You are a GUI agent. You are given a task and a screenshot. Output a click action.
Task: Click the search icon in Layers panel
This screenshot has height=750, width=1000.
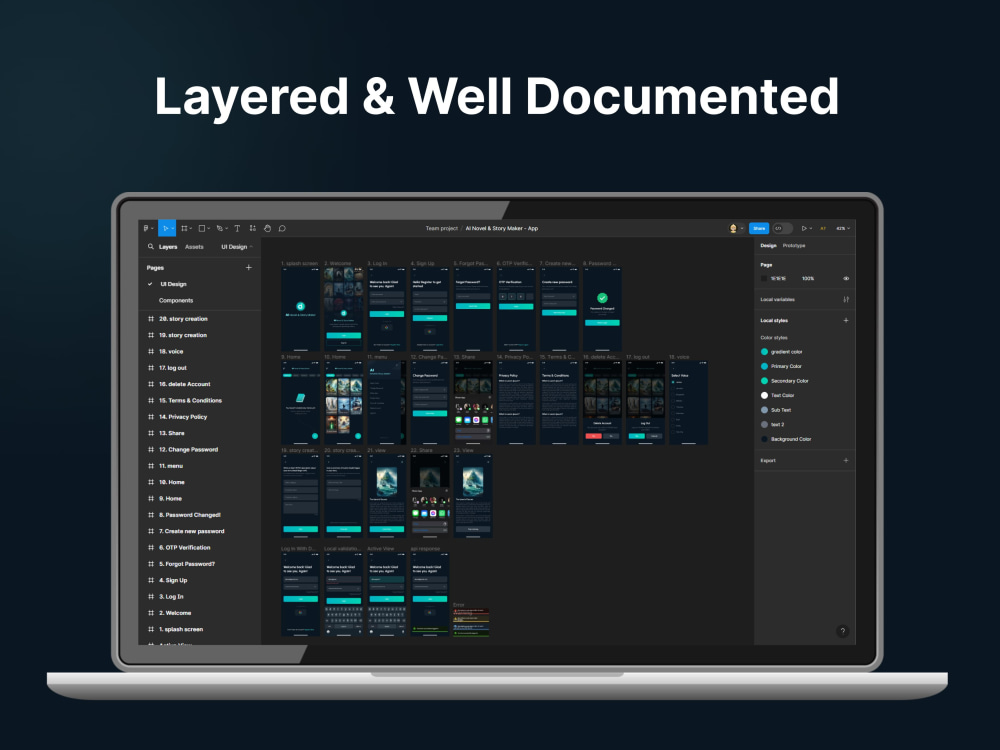[151, 246]
